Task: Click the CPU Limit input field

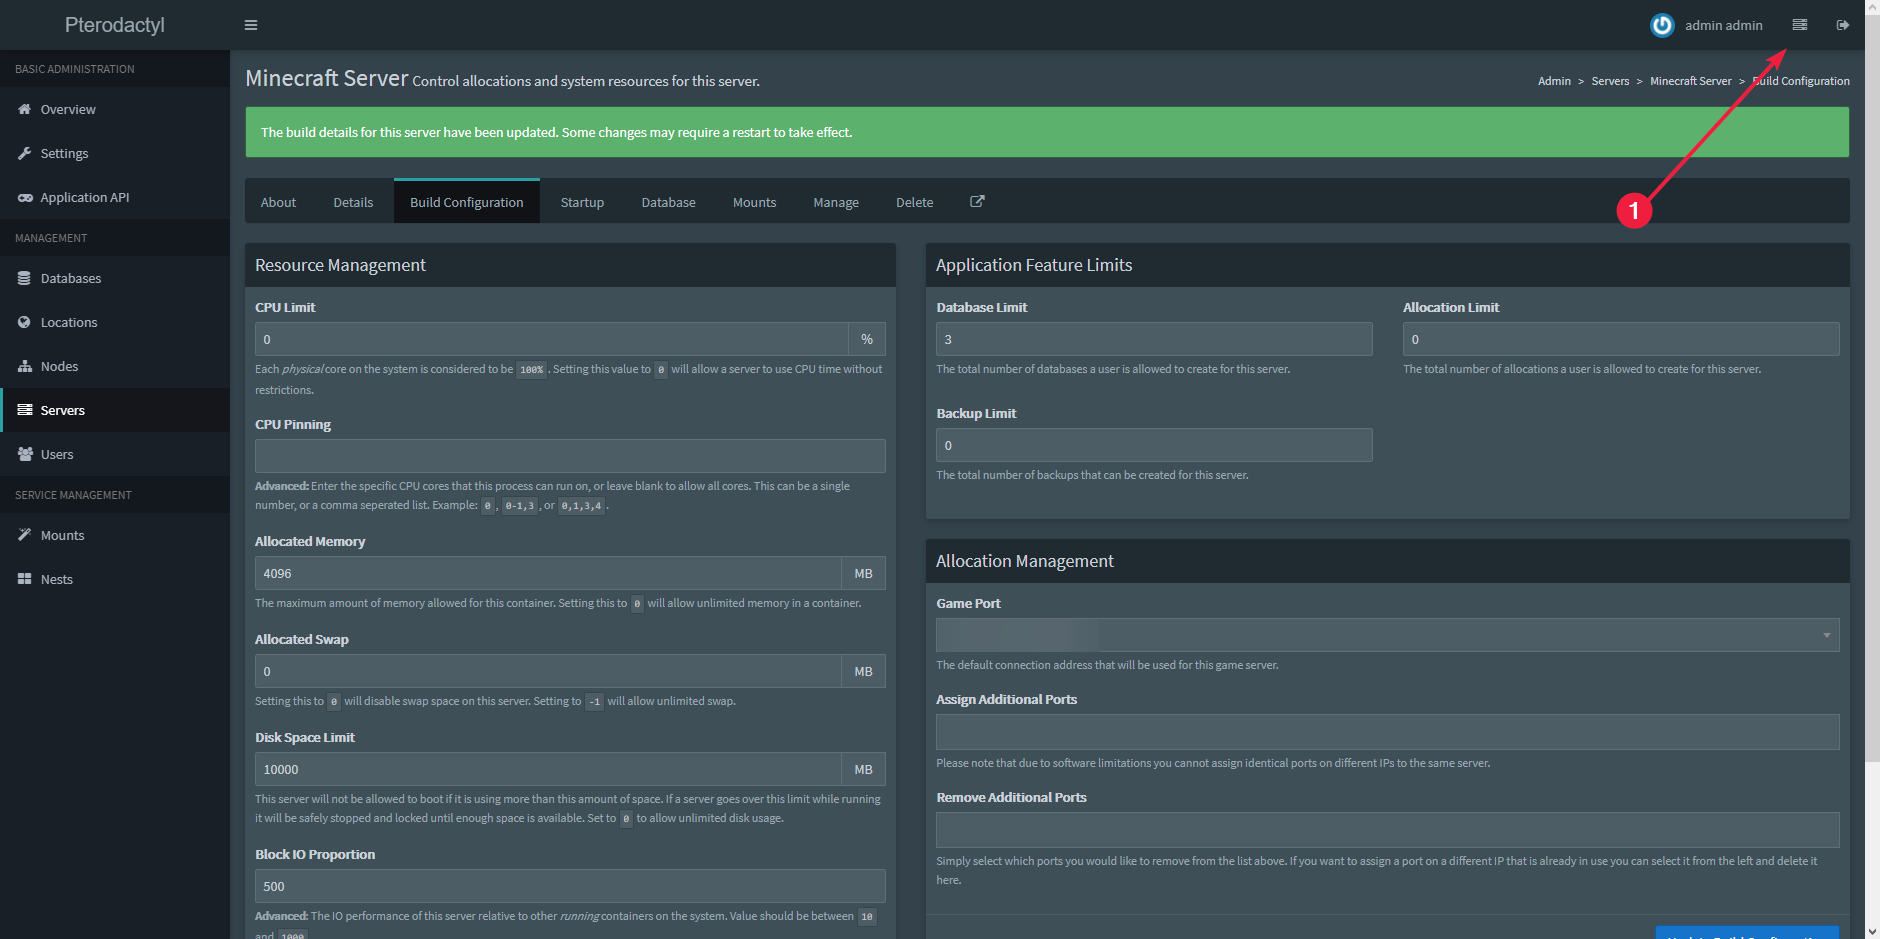Action: point(552,339)
